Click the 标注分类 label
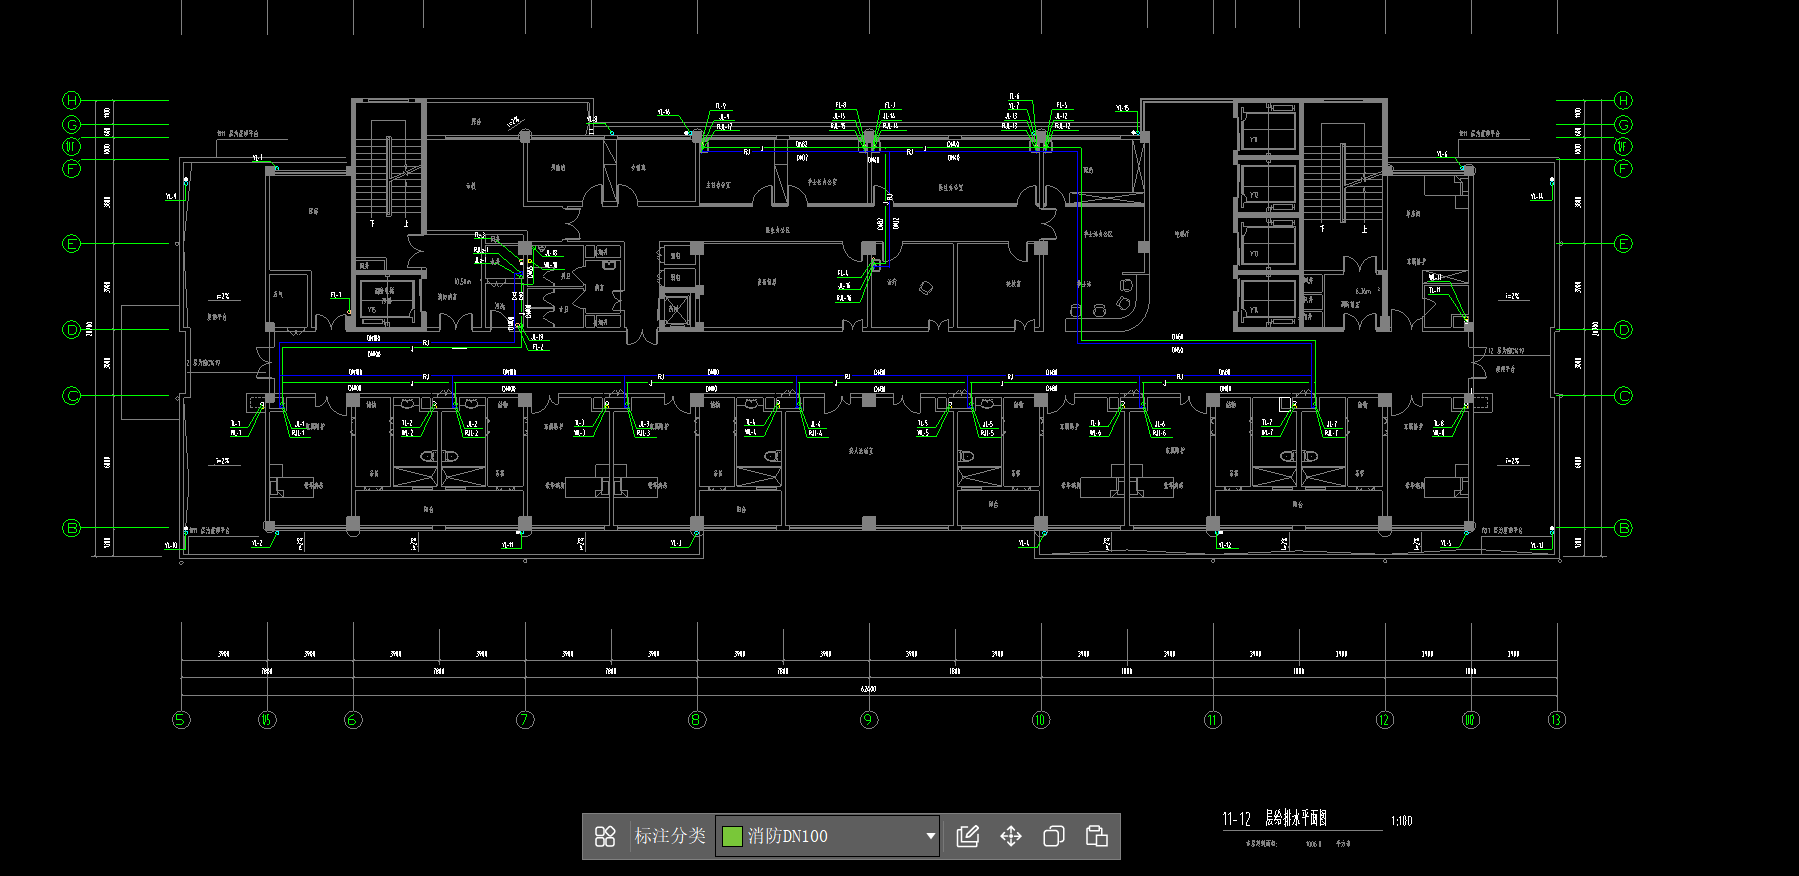The height and width of the screenshot is (876, 1799). pos(670,836)
